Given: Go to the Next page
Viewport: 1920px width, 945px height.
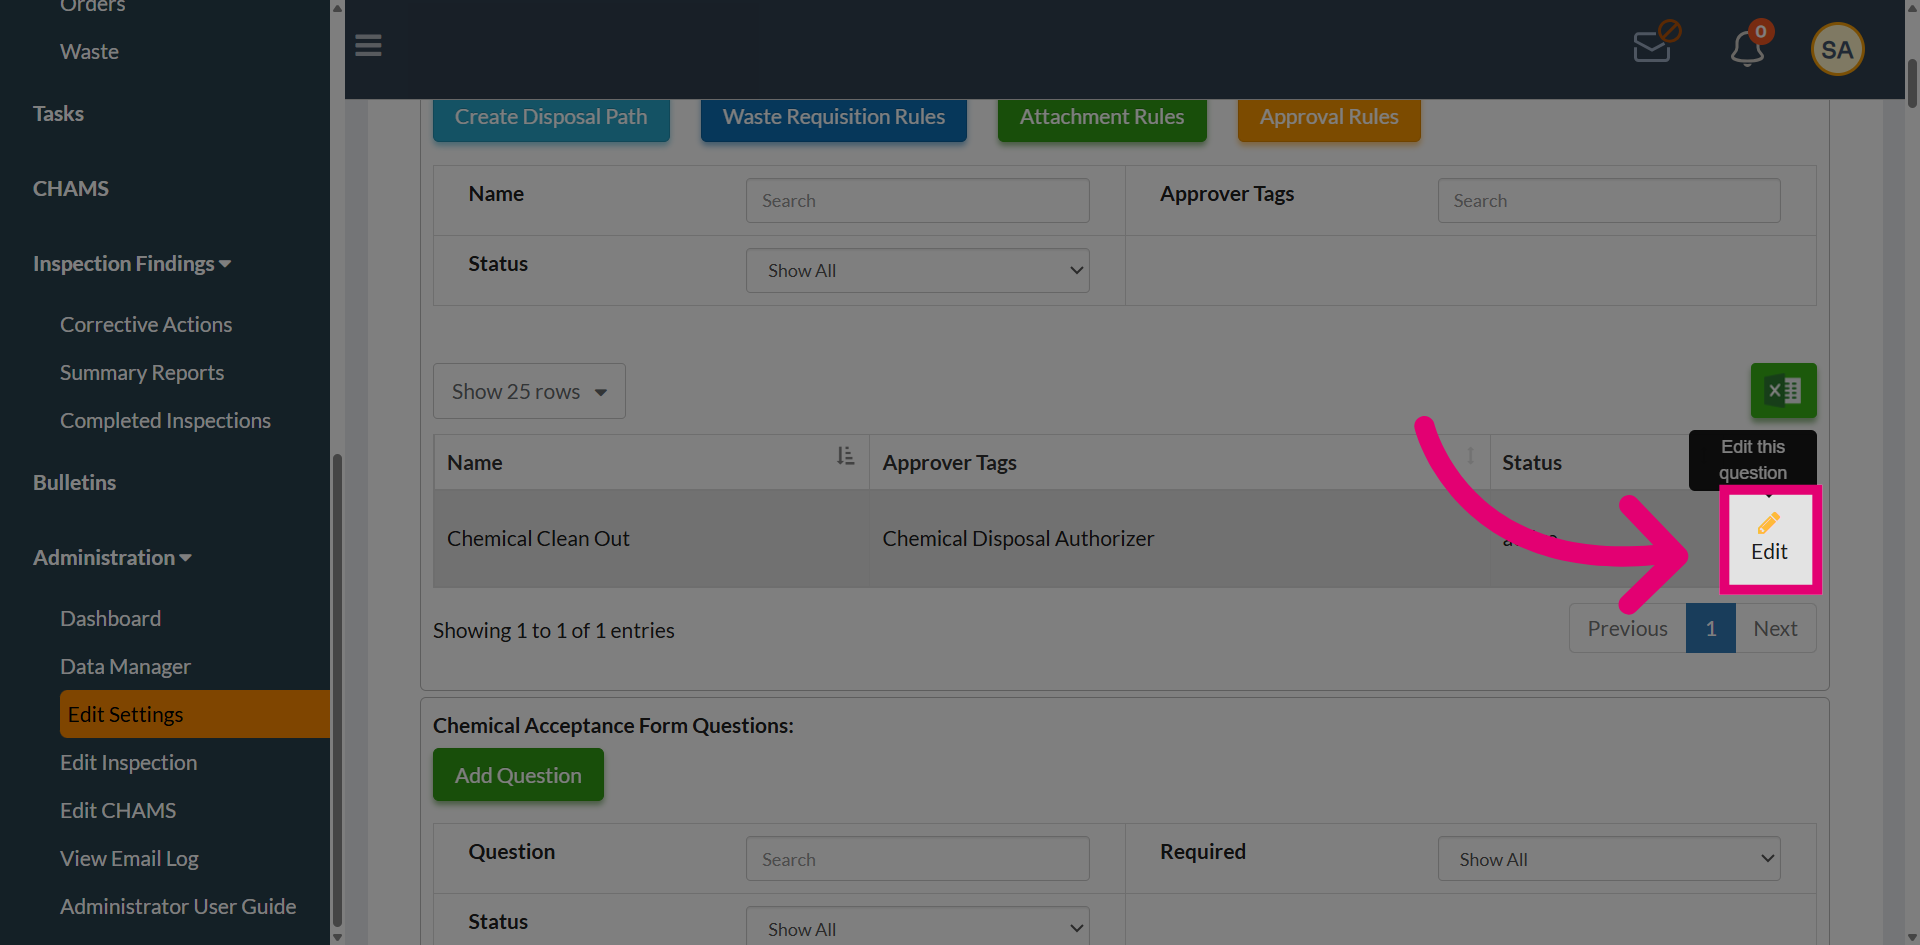Looking at the screenshot, I should tap(1775, 629).
